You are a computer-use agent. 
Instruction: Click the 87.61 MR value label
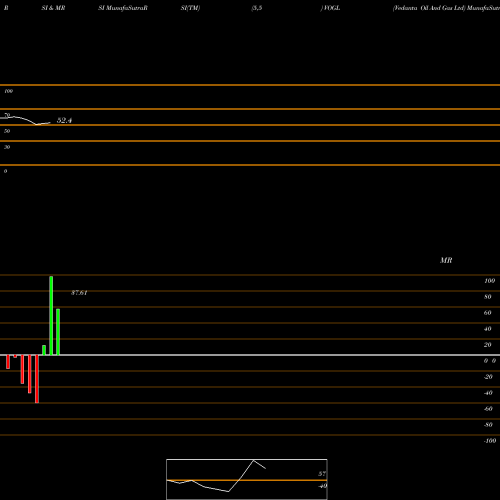coord(79,293)
